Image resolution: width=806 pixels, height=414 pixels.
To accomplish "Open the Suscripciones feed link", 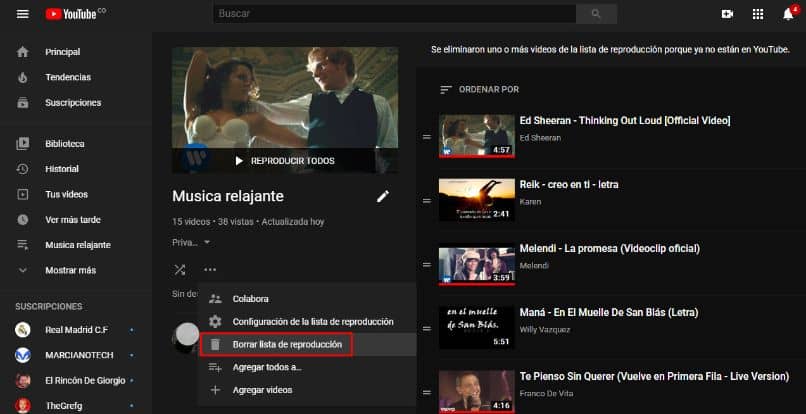I will click(x=75, y=102).
